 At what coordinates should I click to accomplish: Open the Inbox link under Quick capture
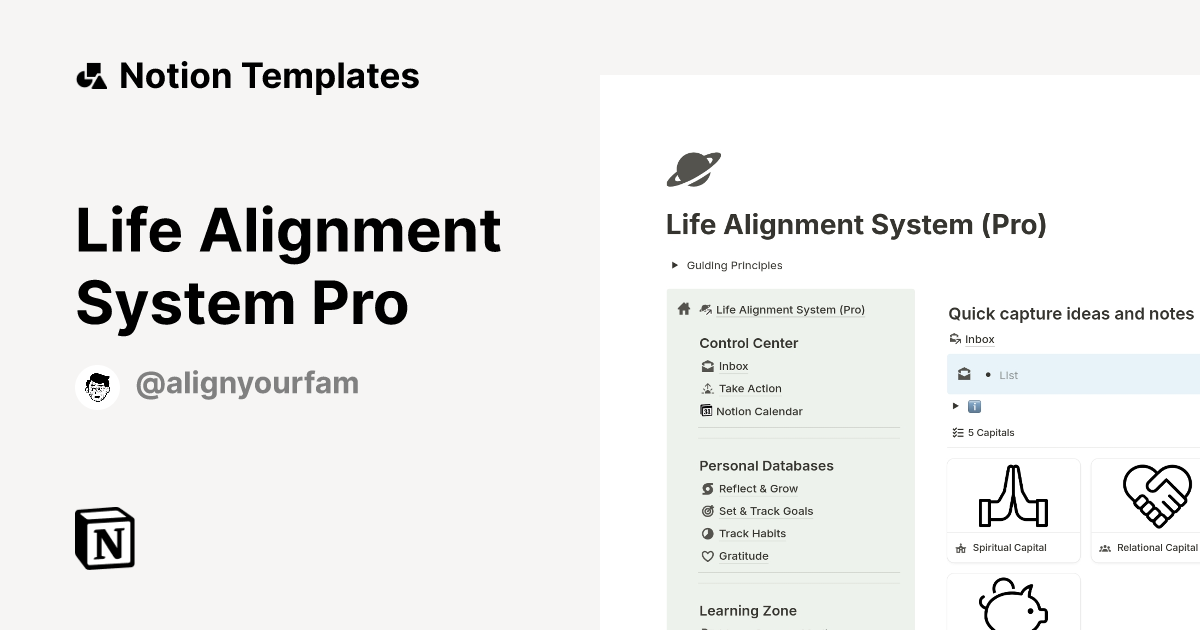(979, 339)
